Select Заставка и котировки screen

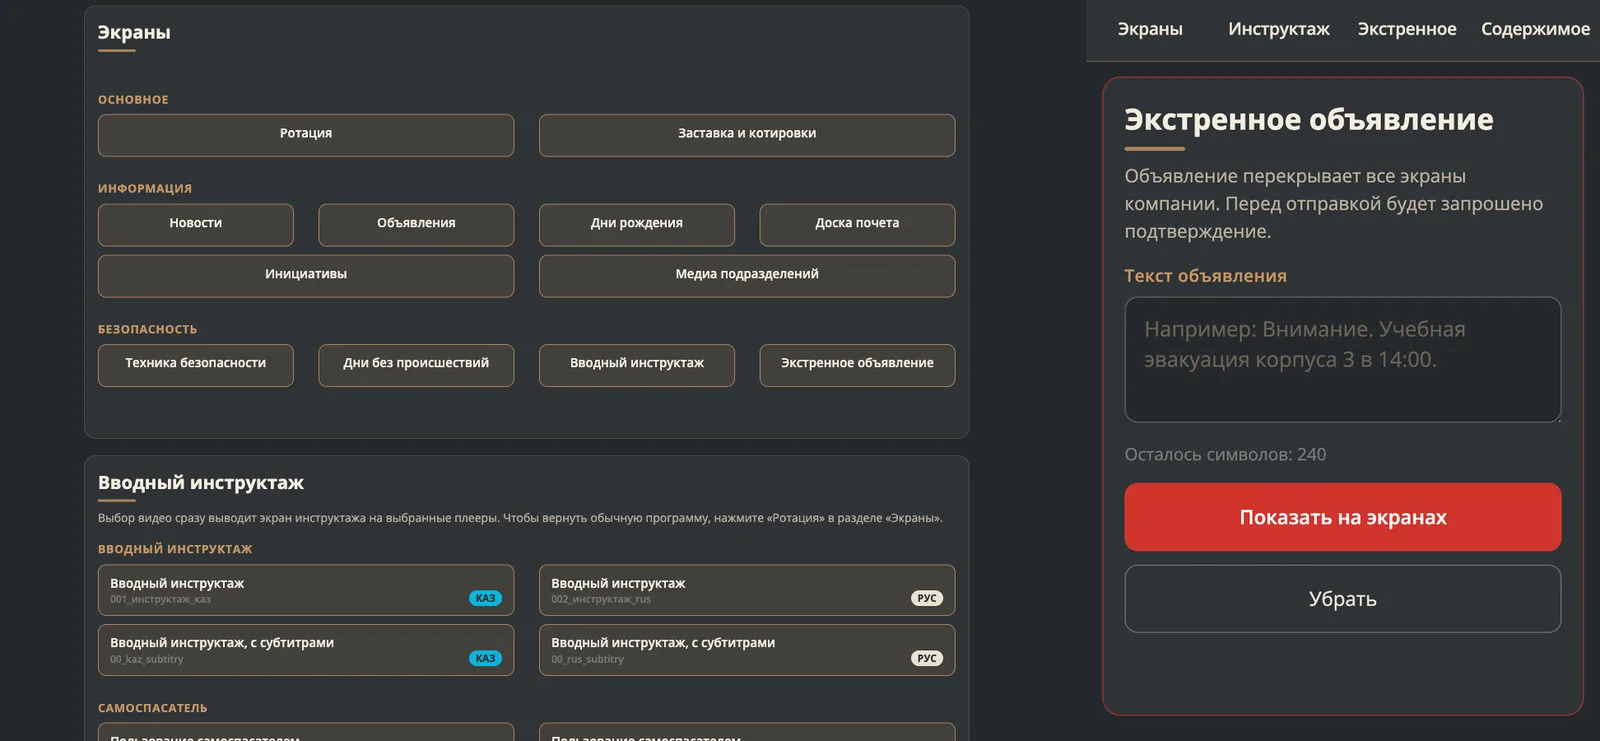(x=747, y=135)
